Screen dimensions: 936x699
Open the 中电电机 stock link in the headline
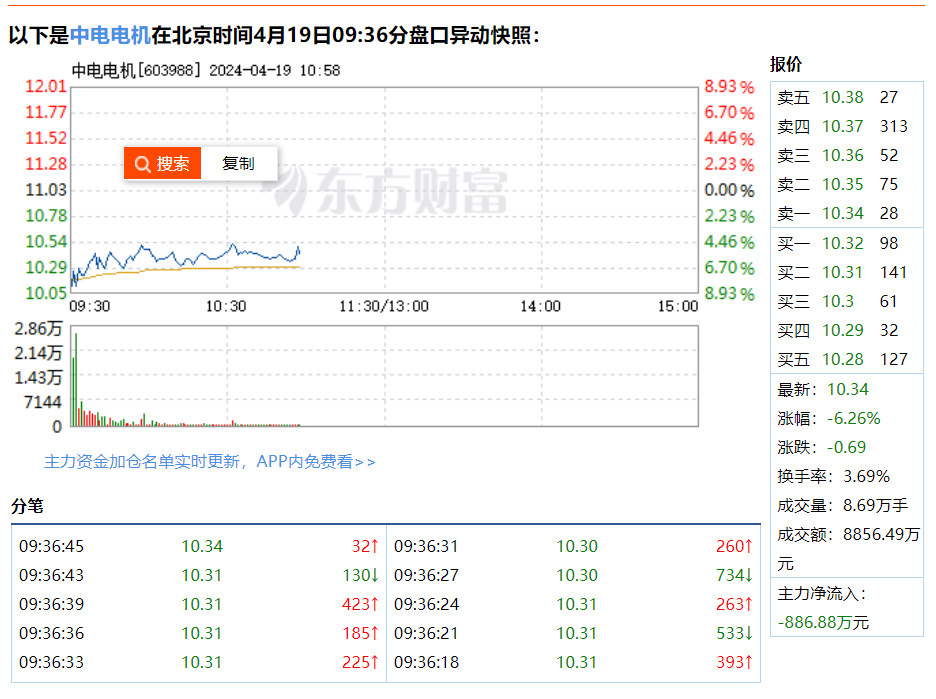tap(110, 35)
